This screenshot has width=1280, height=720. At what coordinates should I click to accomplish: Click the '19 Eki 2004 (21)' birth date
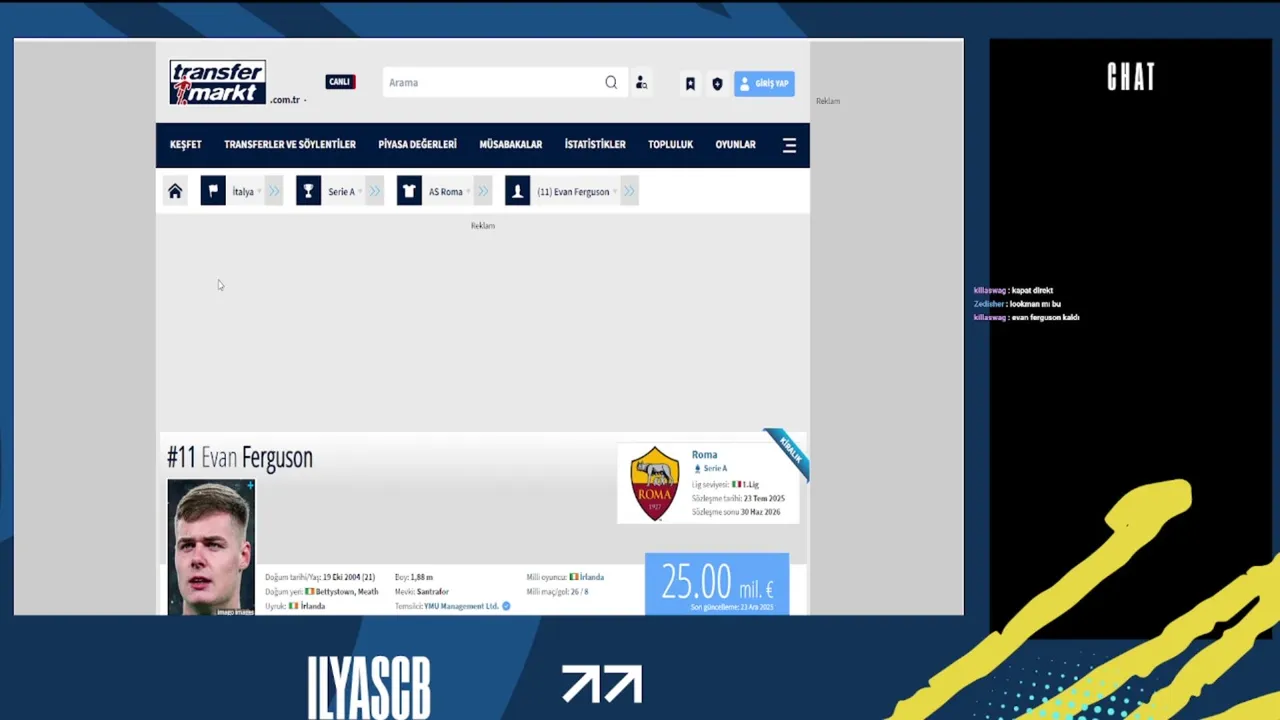click(349, 577)
